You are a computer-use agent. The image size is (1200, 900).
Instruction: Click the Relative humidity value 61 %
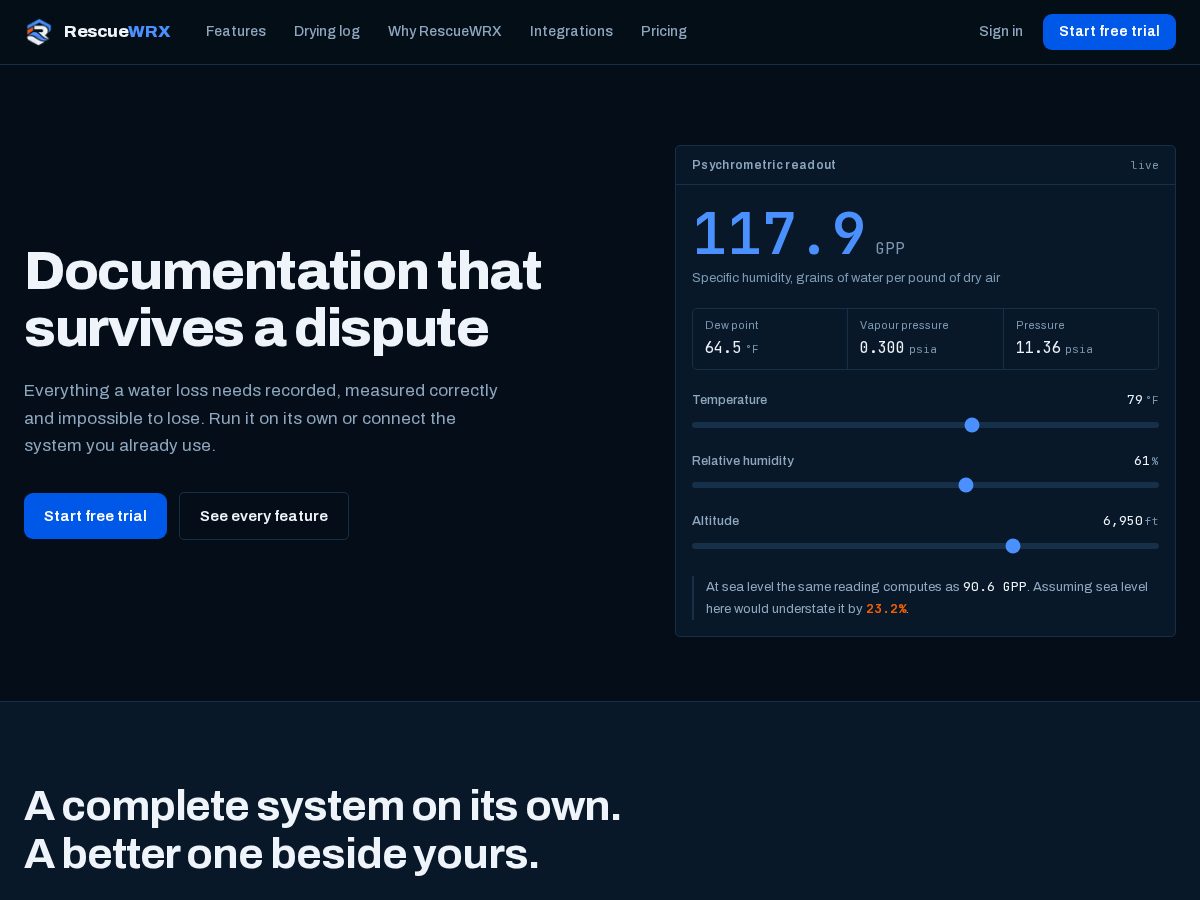pyautogui.click(x=1146, y=461)
